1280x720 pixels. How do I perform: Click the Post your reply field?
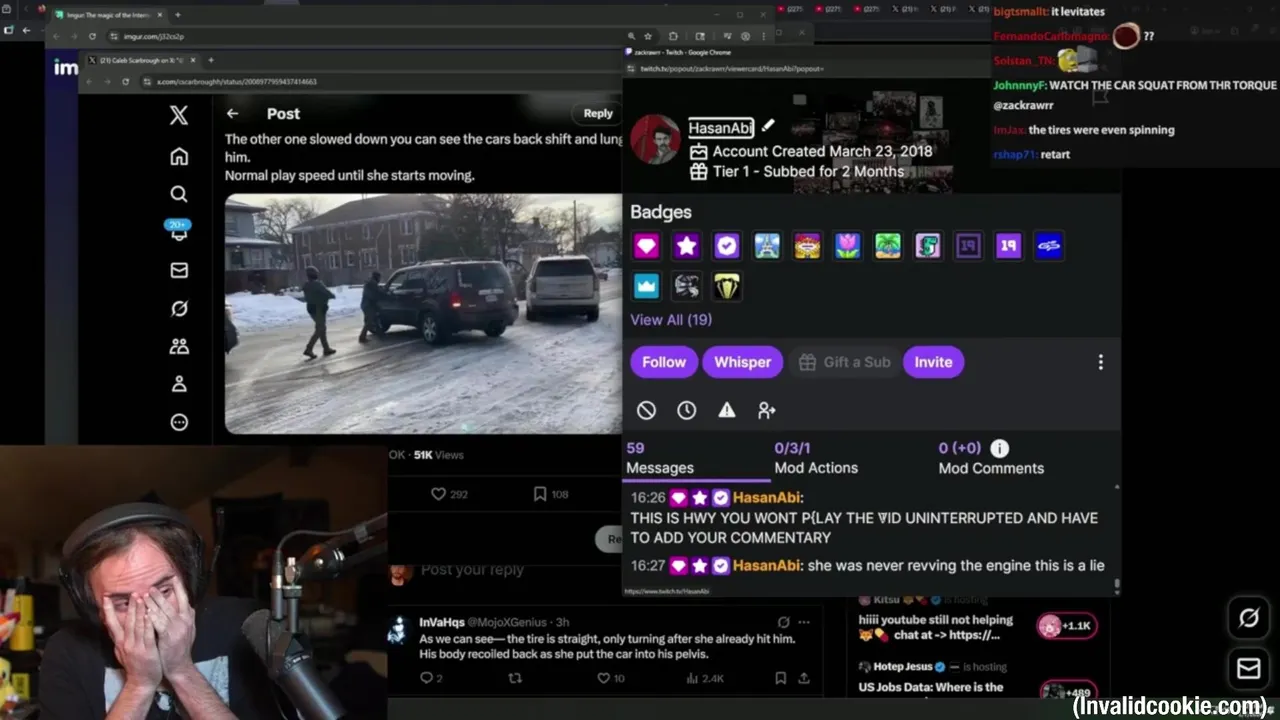[472, 570]
